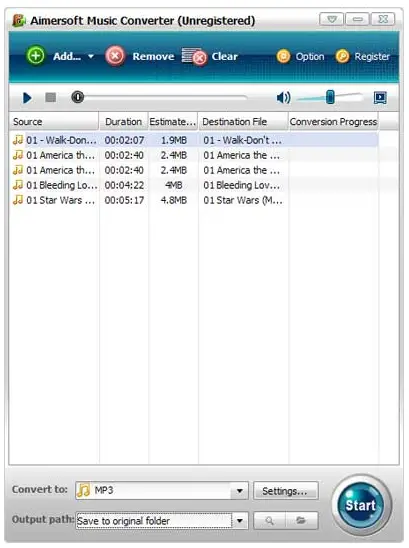Close the Aimersoft Music Converter window

tap(383, 19)
